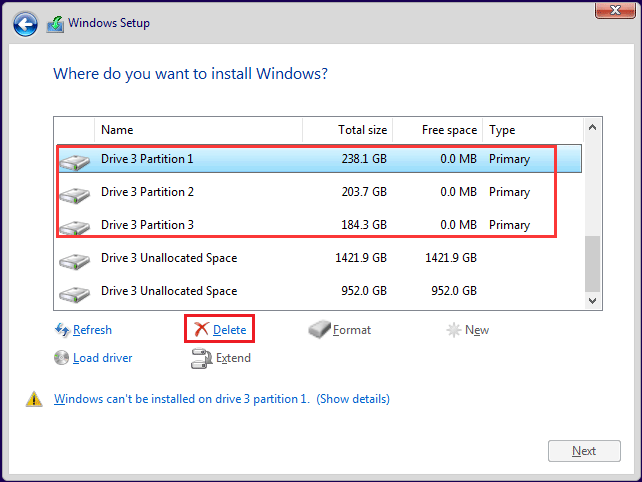This screenshot has width=642, height=482.
Task: Sort by the Total size column header
Action: click(348, 130)
